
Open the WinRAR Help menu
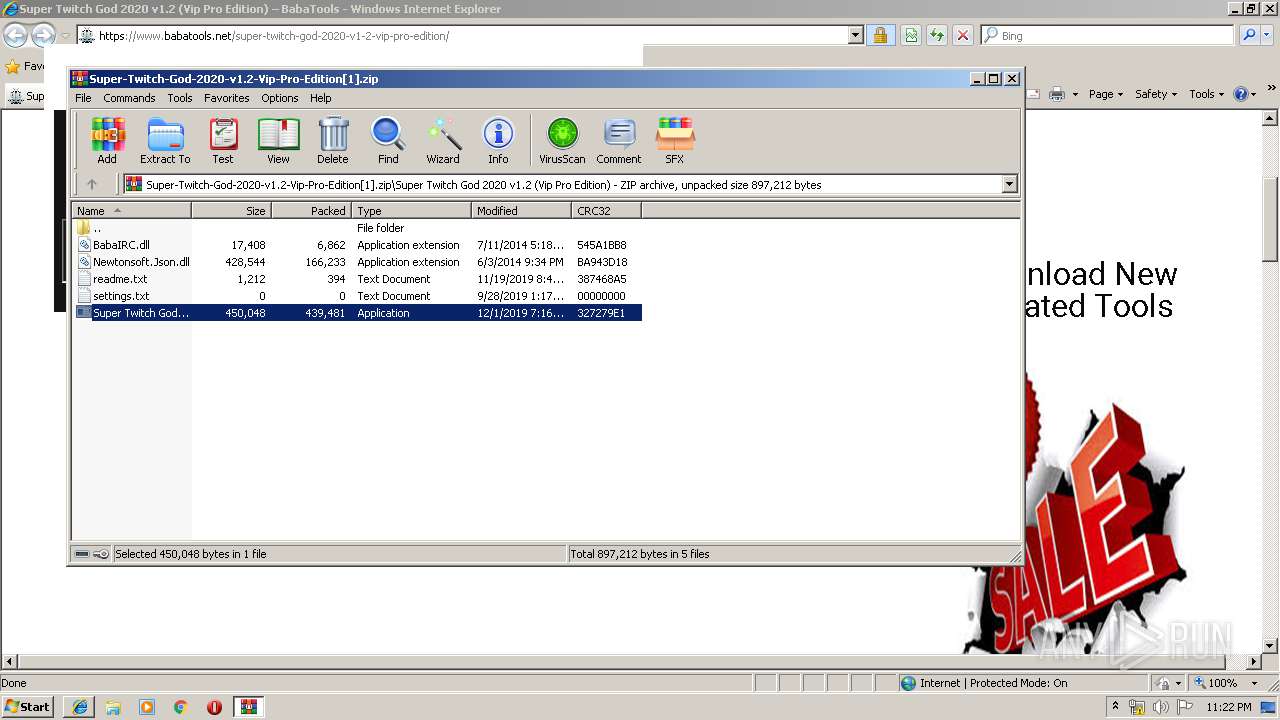(x=321, y=98)
